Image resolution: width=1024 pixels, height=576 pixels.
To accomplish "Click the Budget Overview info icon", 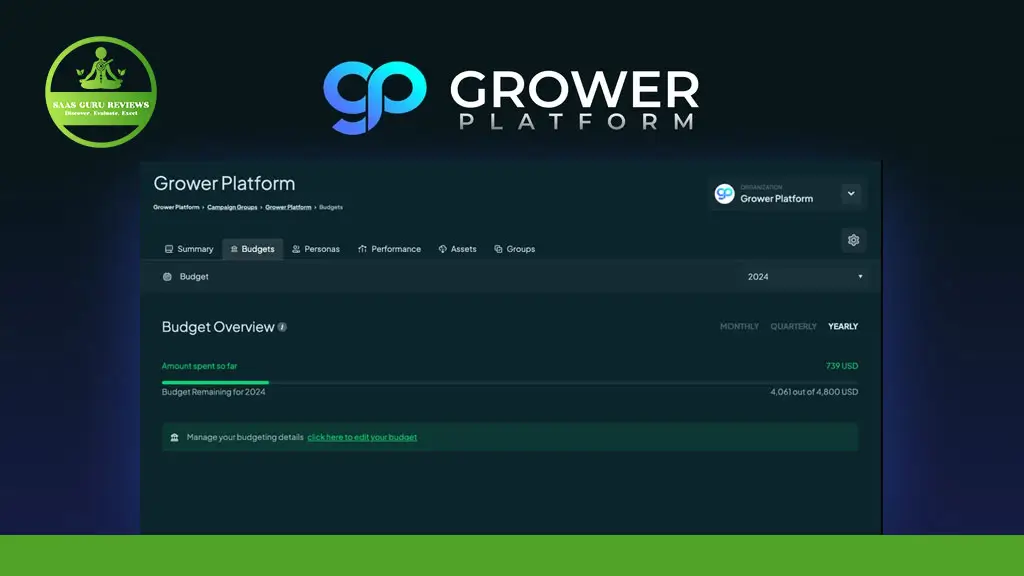I will tap(282, 327).
